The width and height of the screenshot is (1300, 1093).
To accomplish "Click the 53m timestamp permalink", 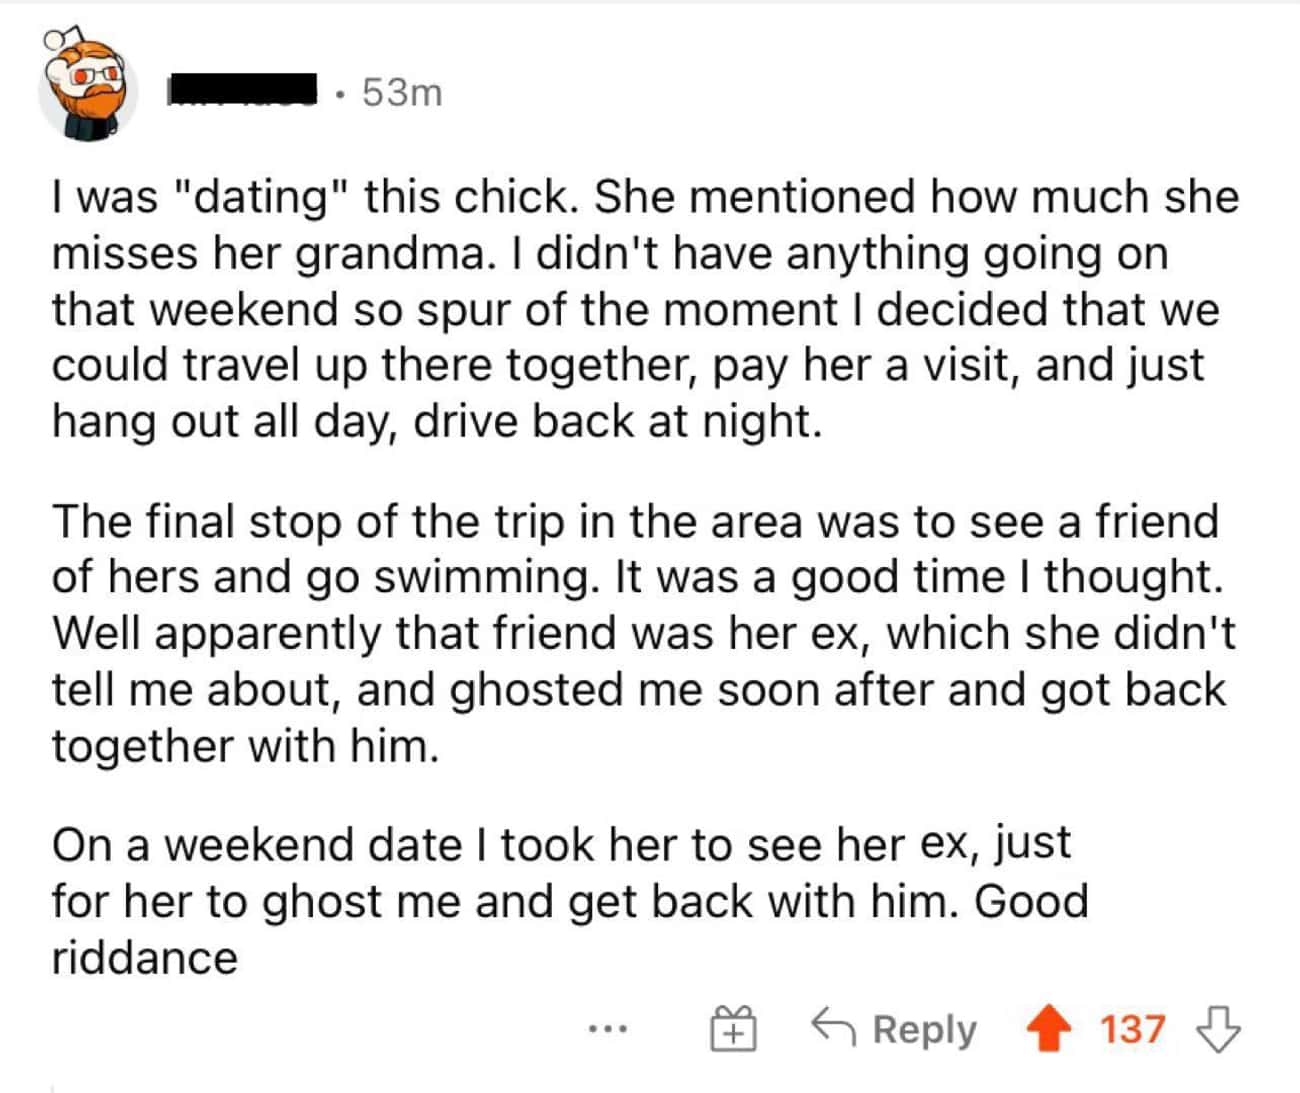I will tap(402, 93).
